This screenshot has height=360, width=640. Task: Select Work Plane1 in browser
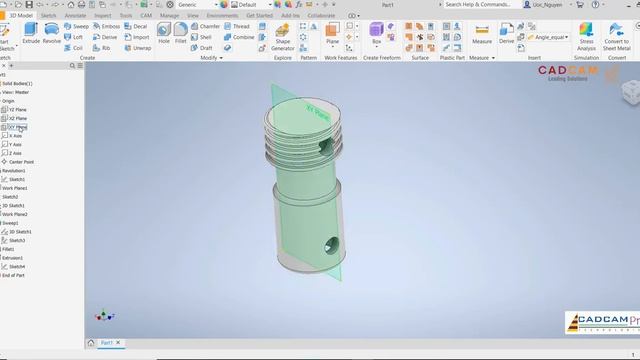(x=14, y=188)
